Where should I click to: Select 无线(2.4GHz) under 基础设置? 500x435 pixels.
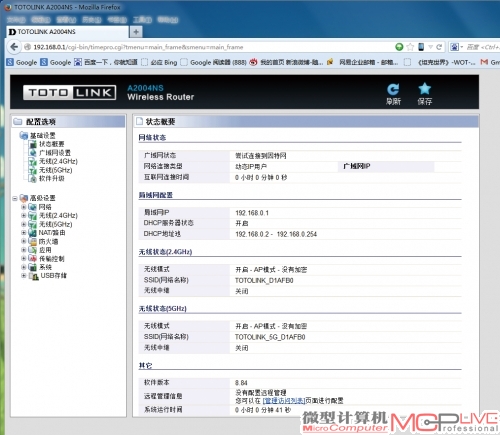[58, 161]
